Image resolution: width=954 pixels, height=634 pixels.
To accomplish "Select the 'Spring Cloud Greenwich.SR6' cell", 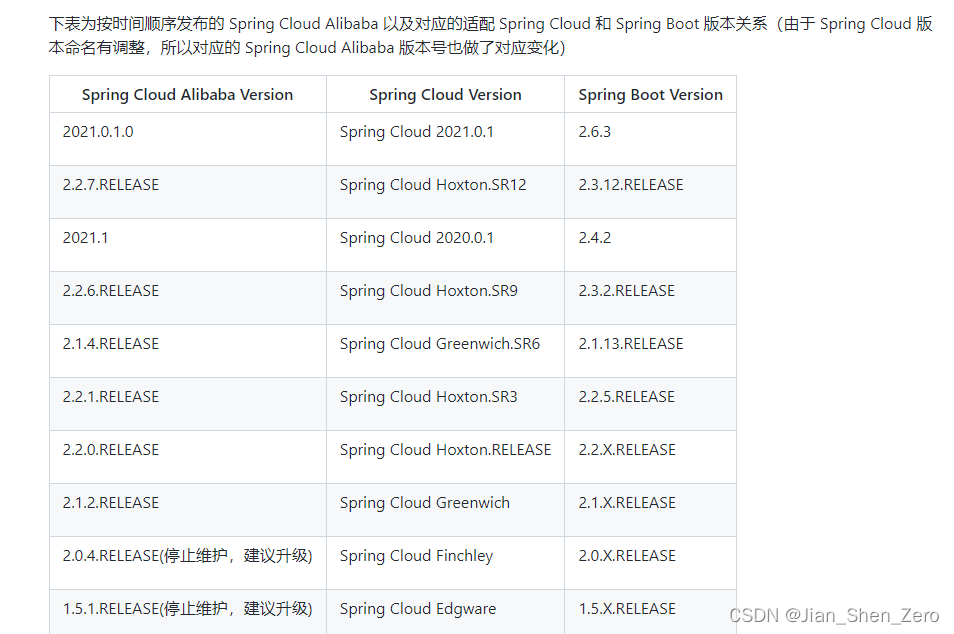I will coord(445,350).
